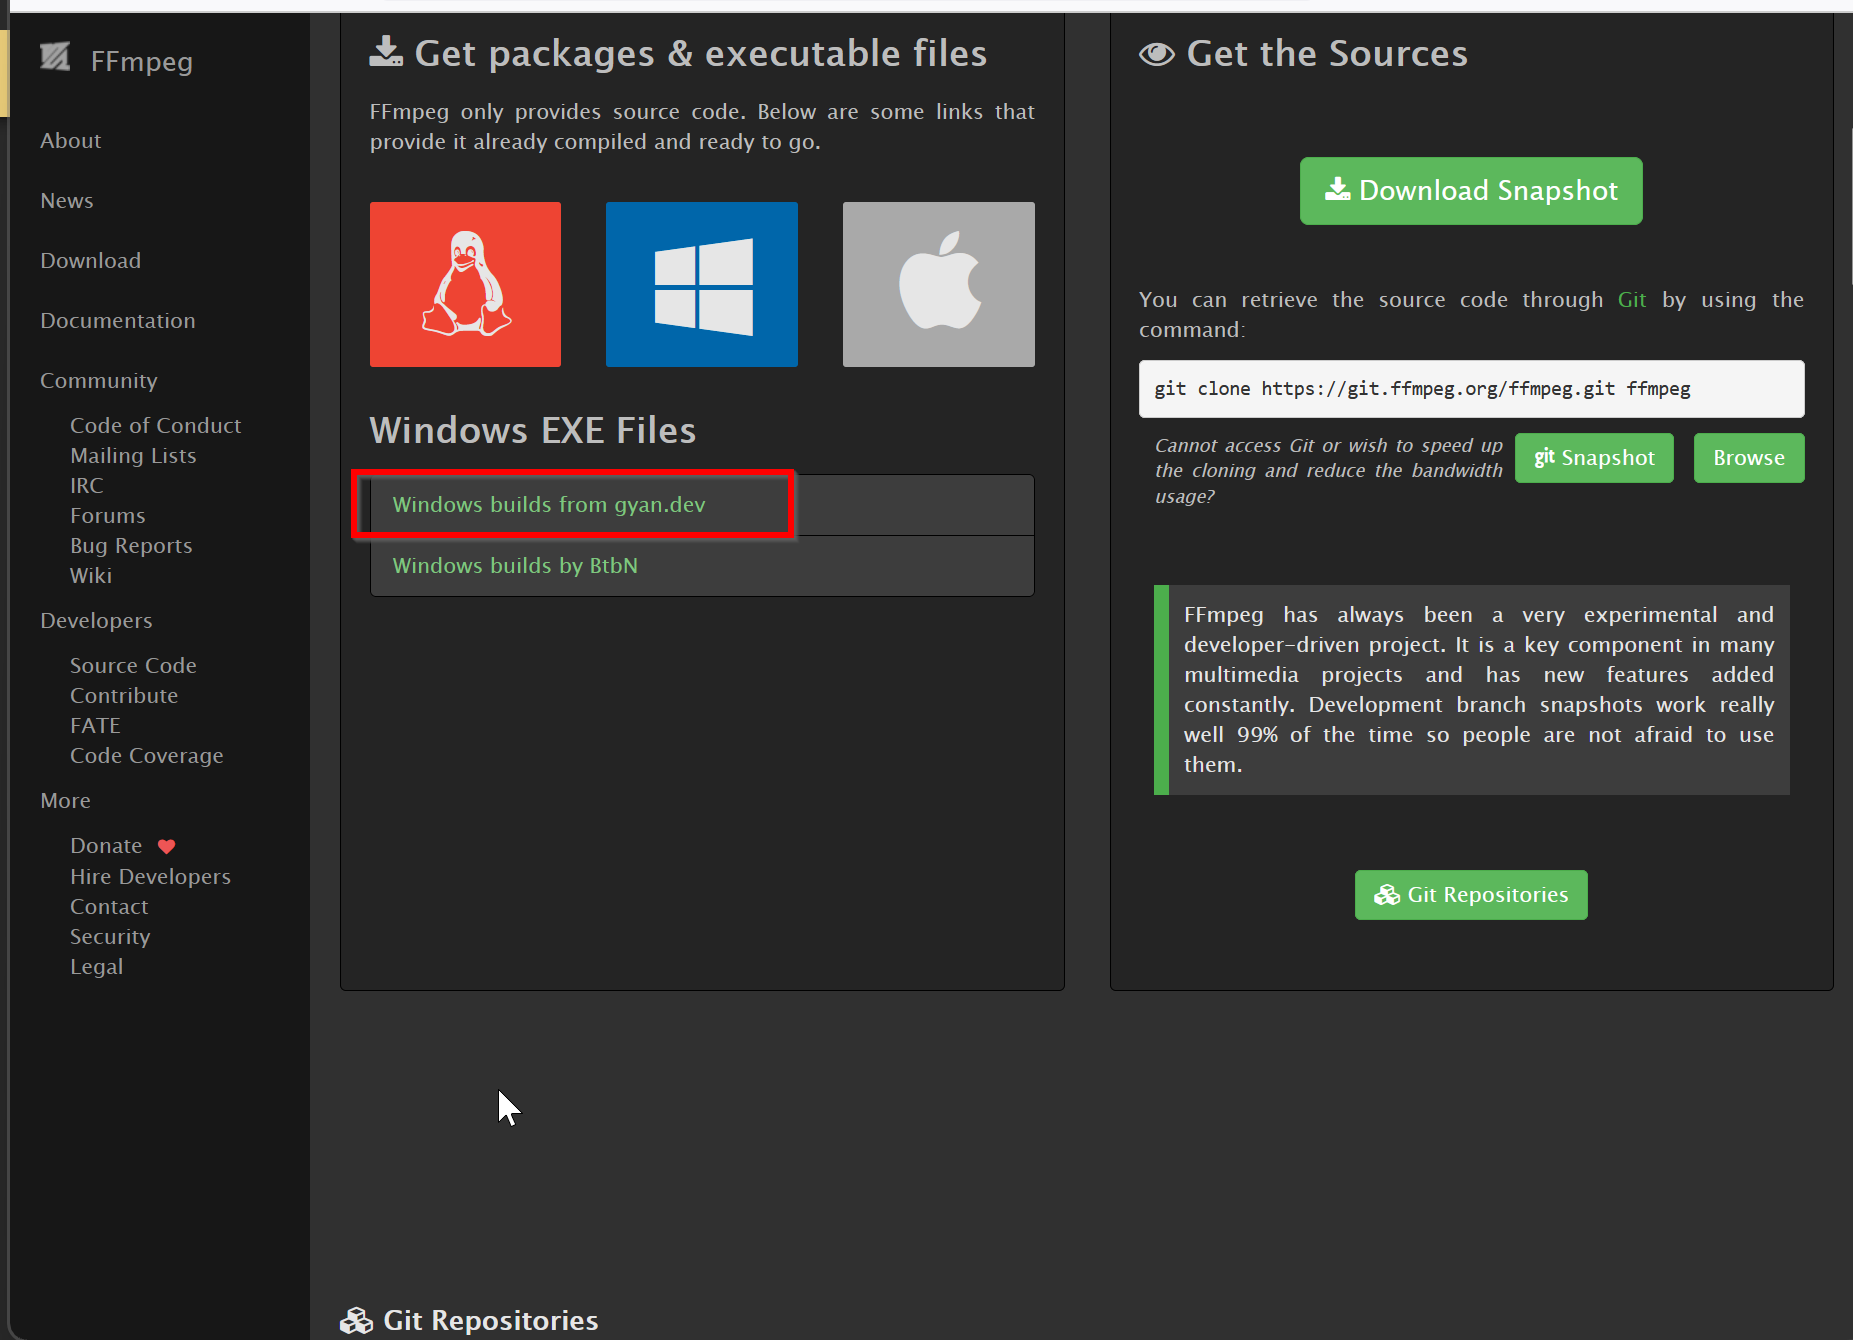Open Donate link in sidebar
Viewport: 1853px width, 1340px height.
(106, 846)
